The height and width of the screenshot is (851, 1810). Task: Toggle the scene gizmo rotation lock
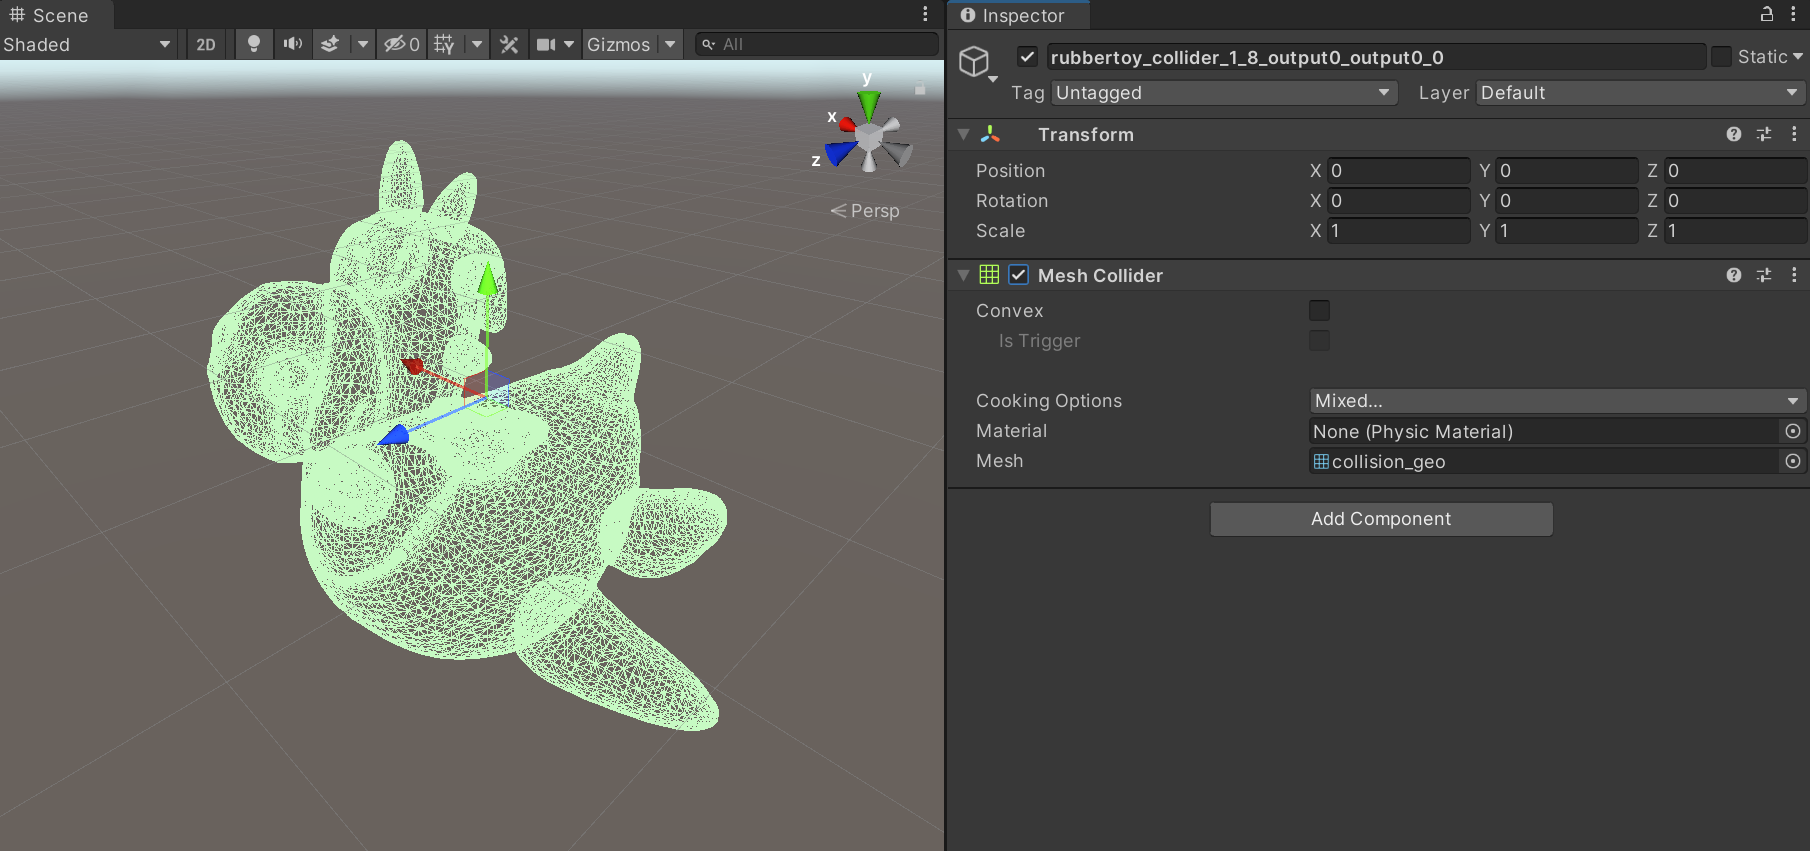click(920, 88)
